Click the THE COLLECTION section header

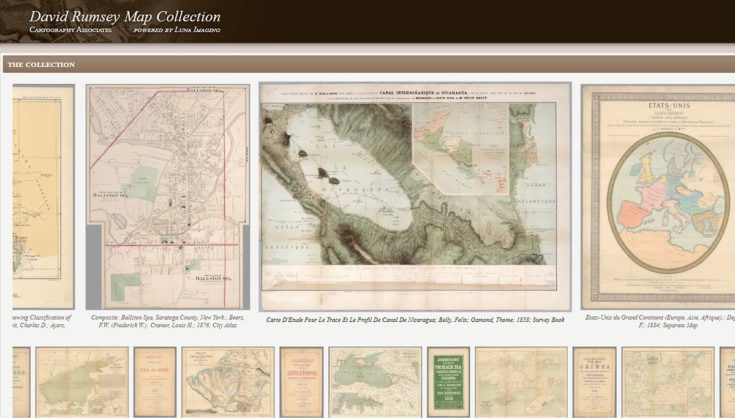(x=41, y=65)
